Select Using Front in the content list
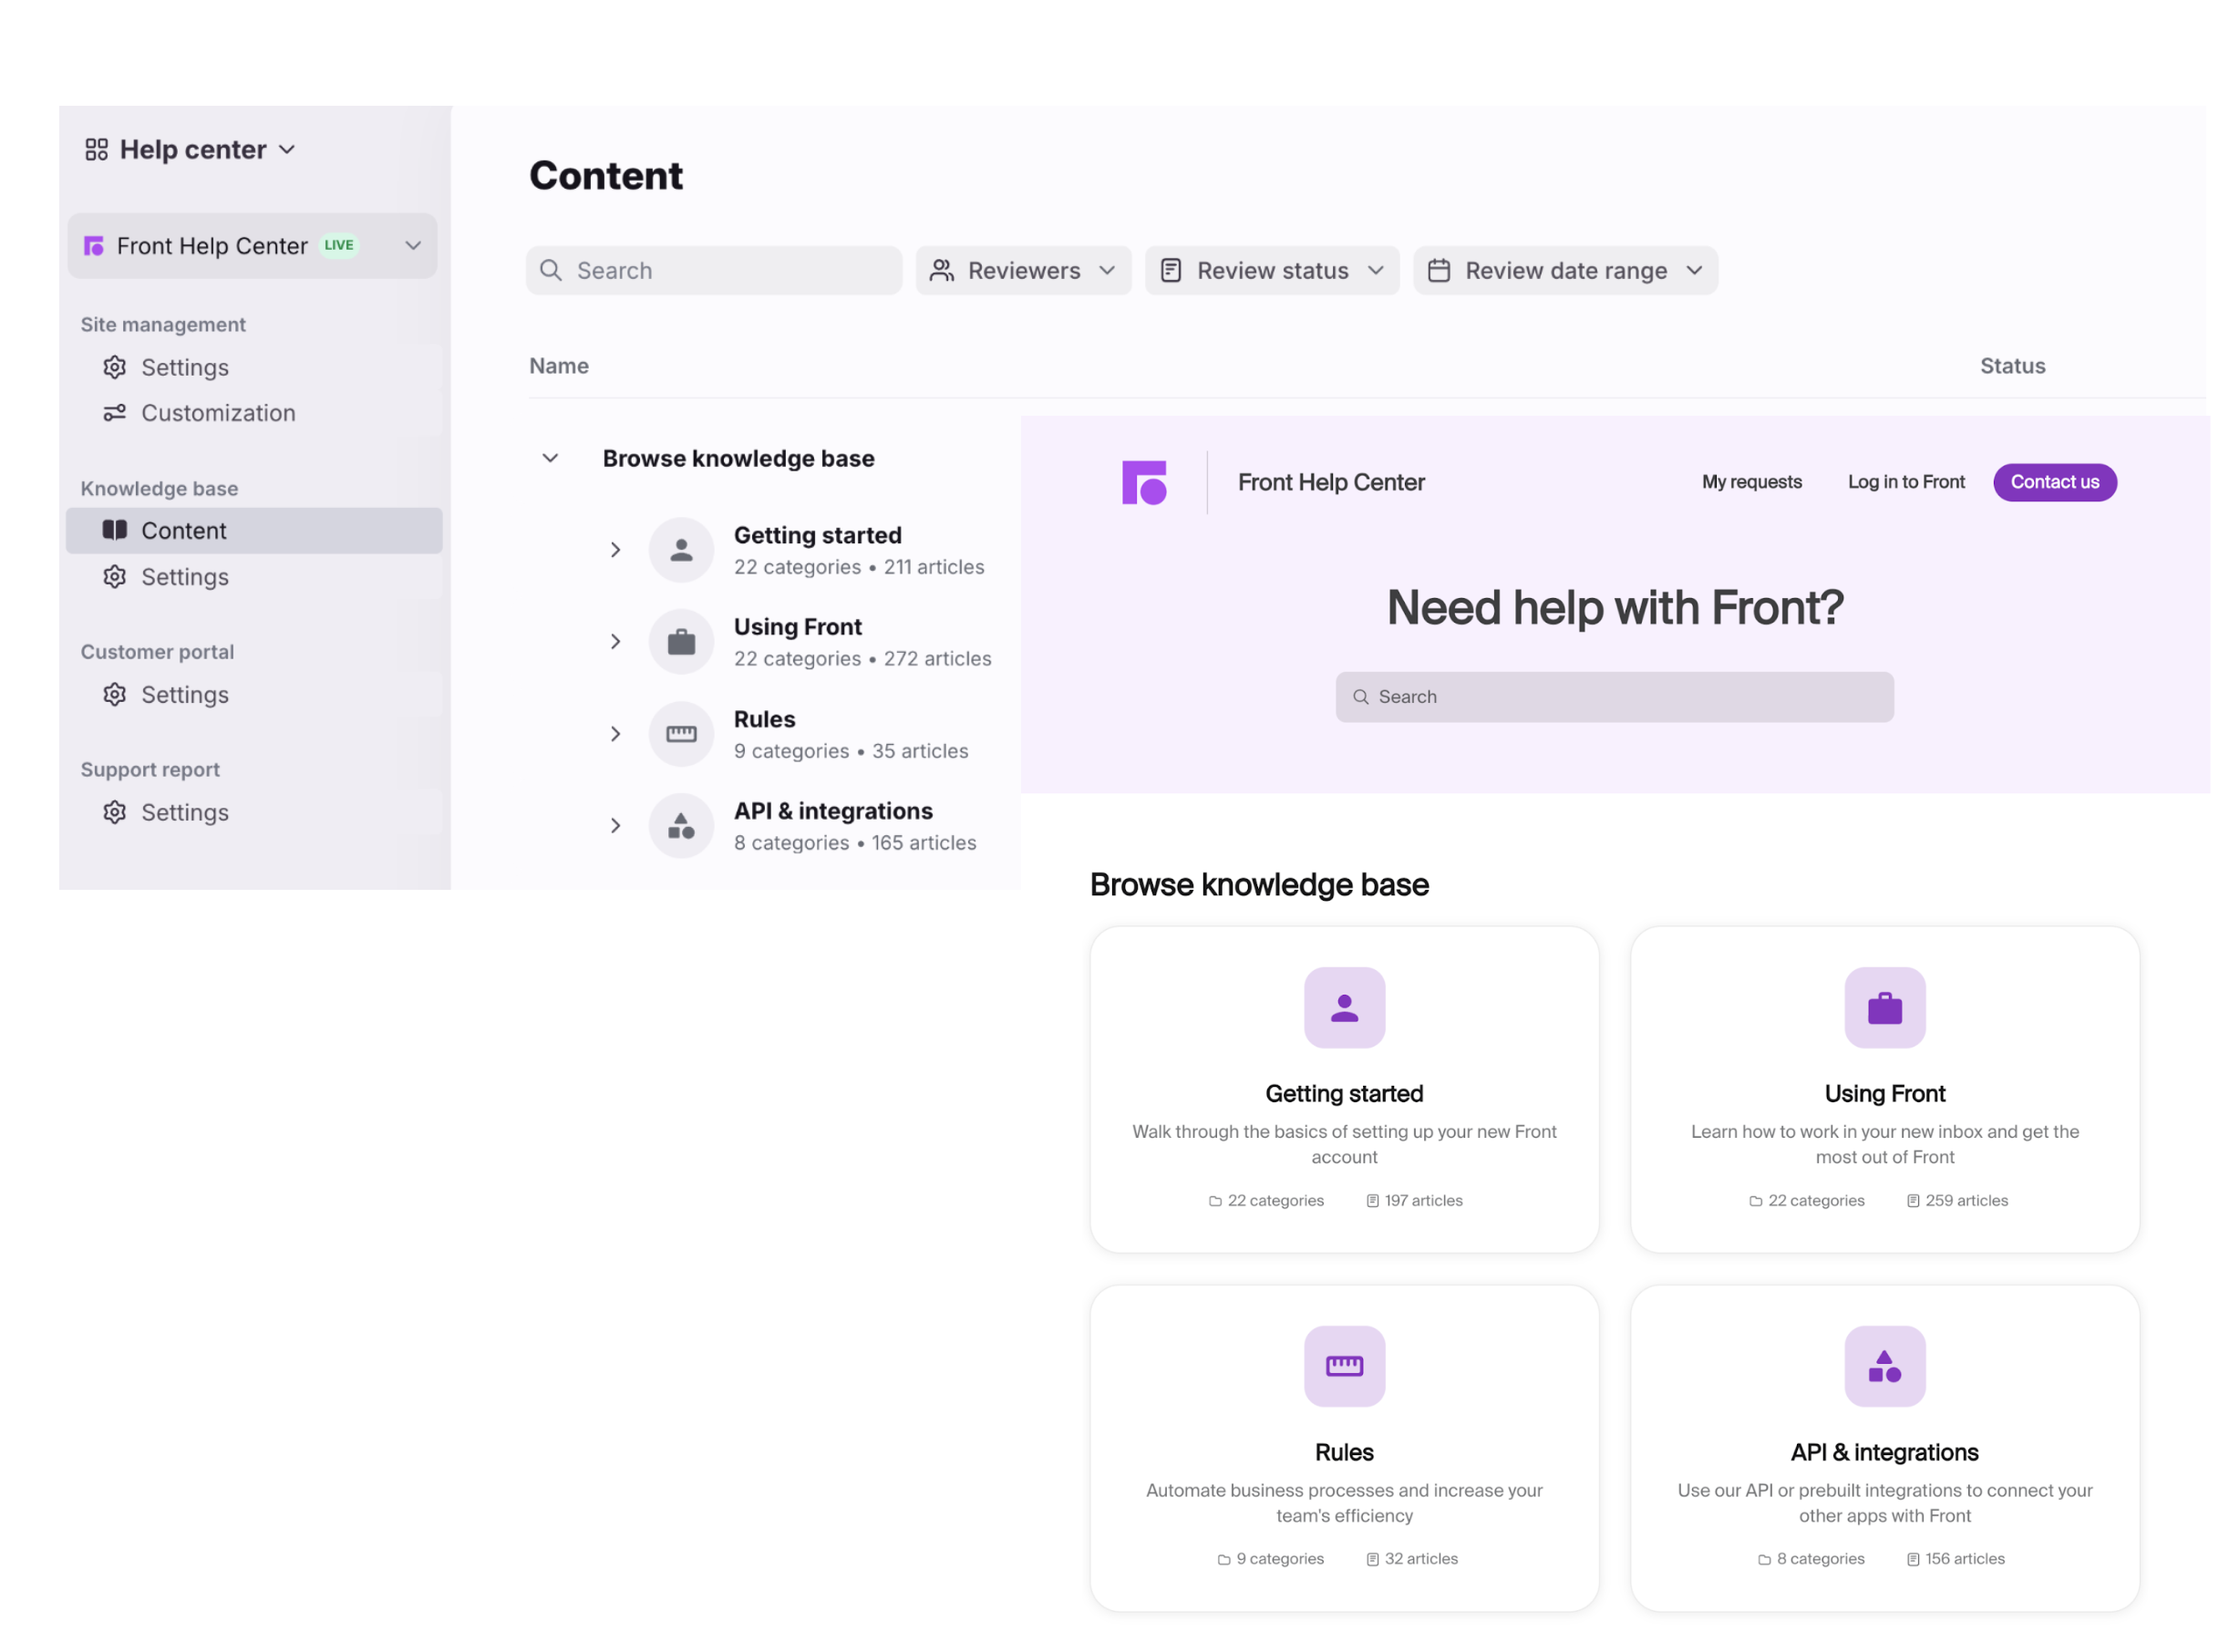 [x=798, y=627]
